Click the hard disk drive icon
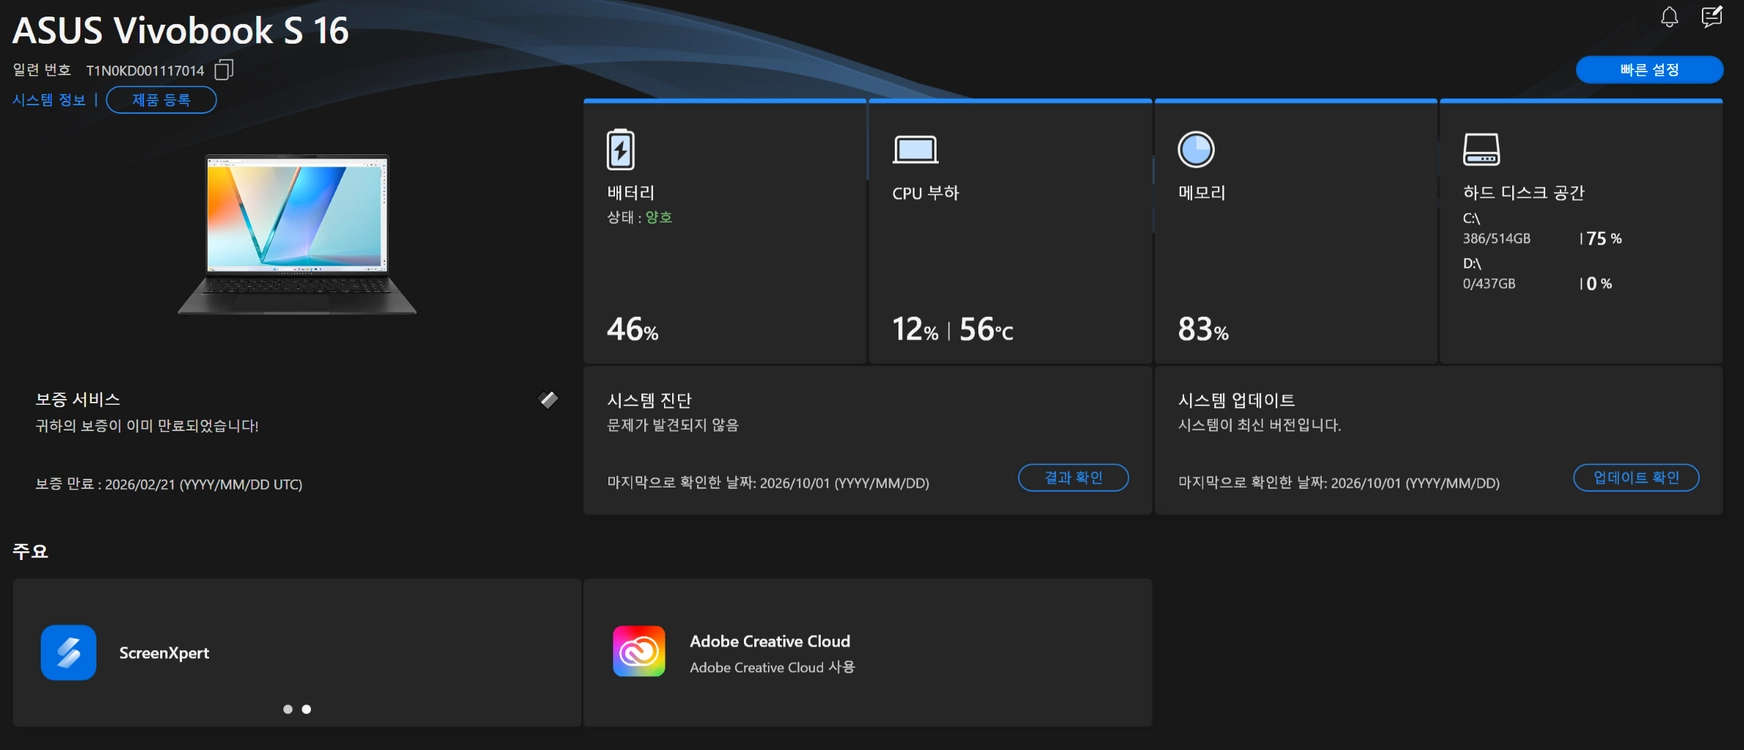 click(1481, 150)
